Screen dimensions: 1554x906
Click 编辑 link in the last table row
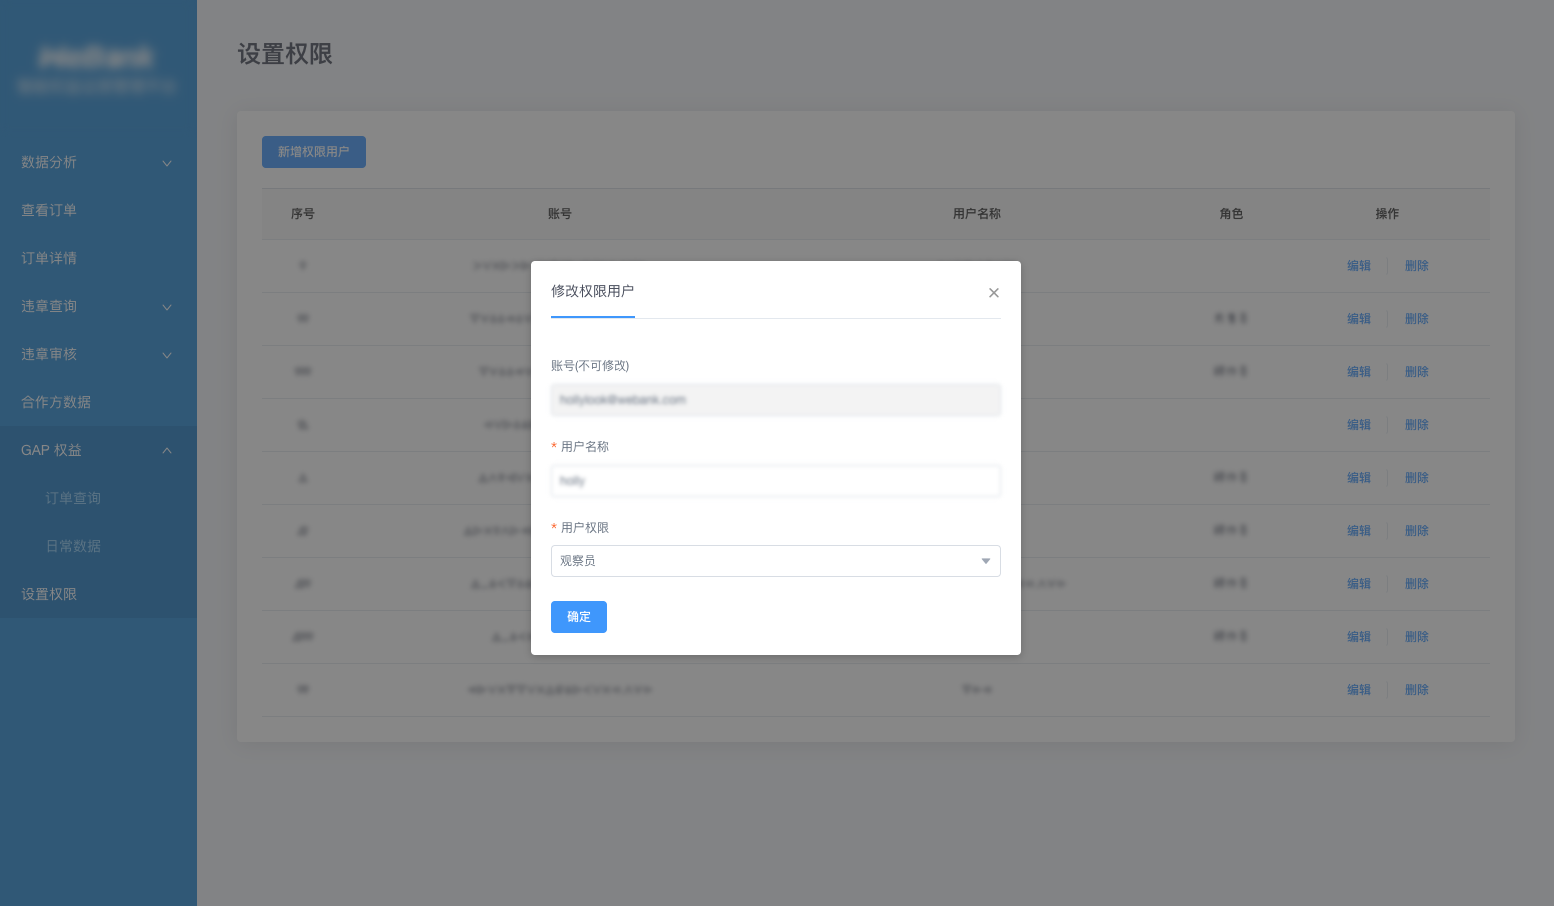tap(1358, 690)
